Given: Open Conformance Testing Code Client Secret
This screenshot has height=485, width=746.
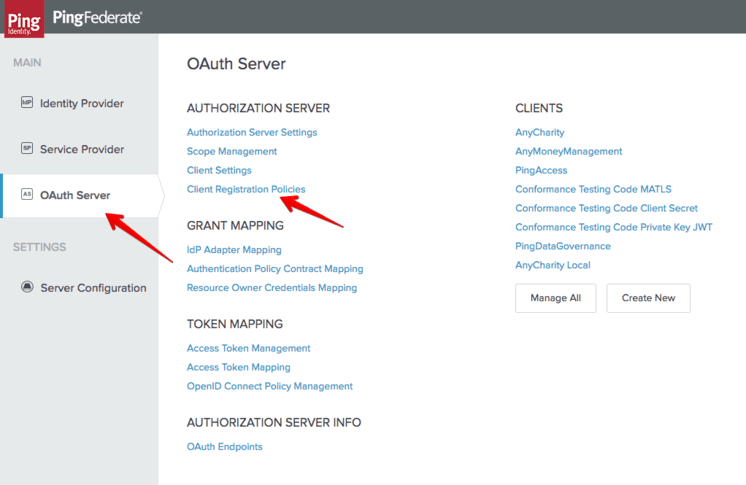Looking at the screenshot, I should (606, 208).
